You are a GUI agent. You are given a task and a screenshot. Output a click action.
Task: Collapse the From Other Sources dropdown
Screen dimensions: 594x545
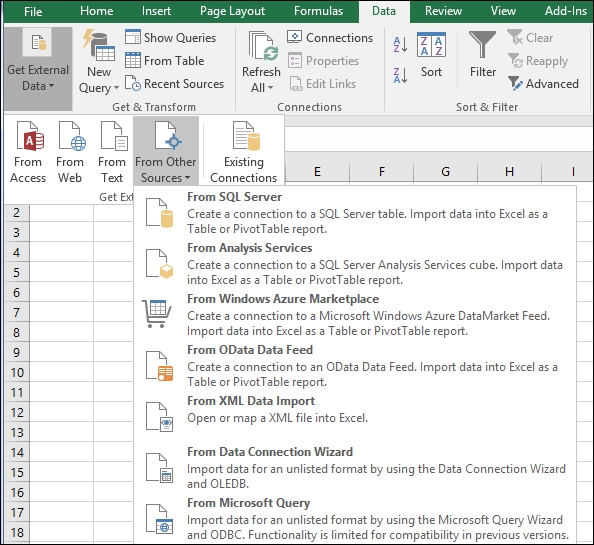pyautogui.click(x=166, y=151)
